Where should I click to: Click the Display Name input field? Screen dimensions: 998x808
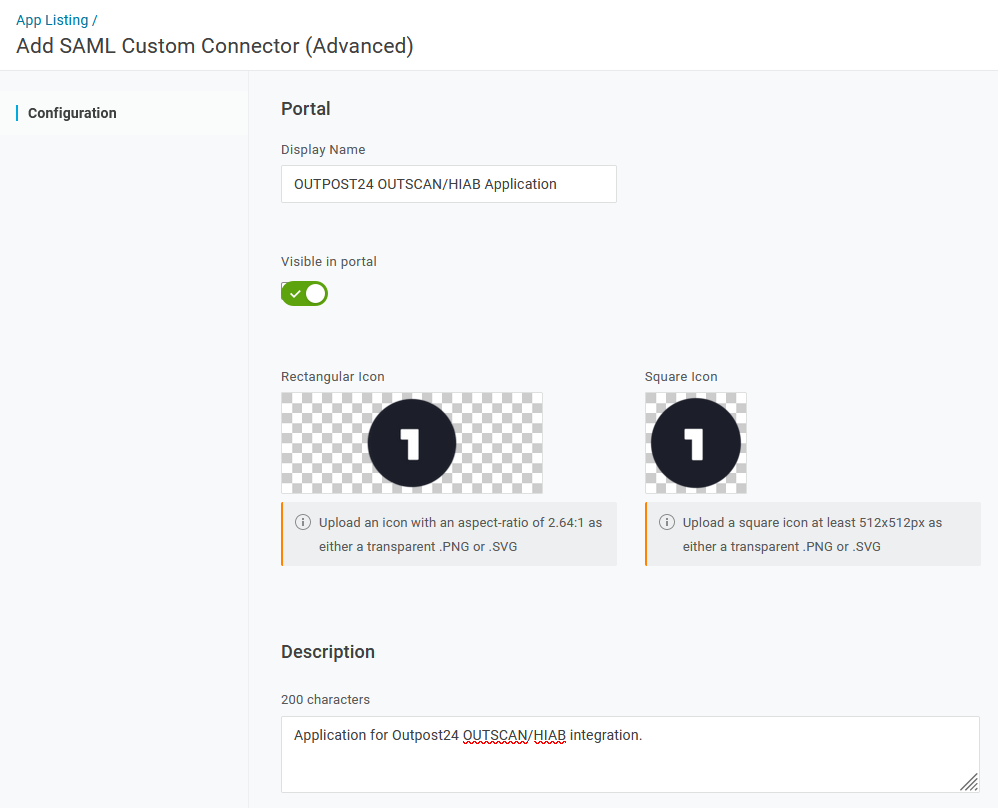coord(448,184)
